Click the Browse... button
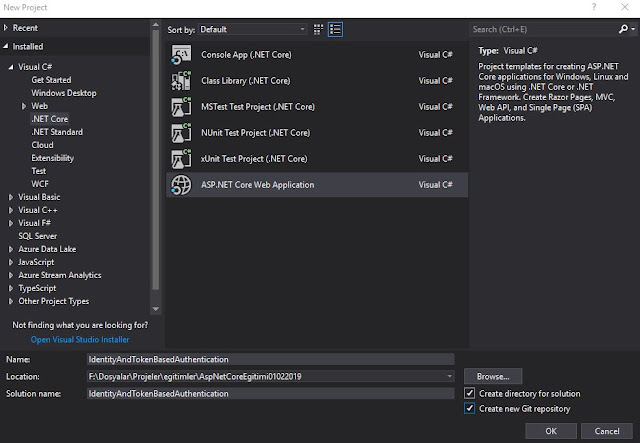Viewport: 640px width, 443px height. click(493, 376)
